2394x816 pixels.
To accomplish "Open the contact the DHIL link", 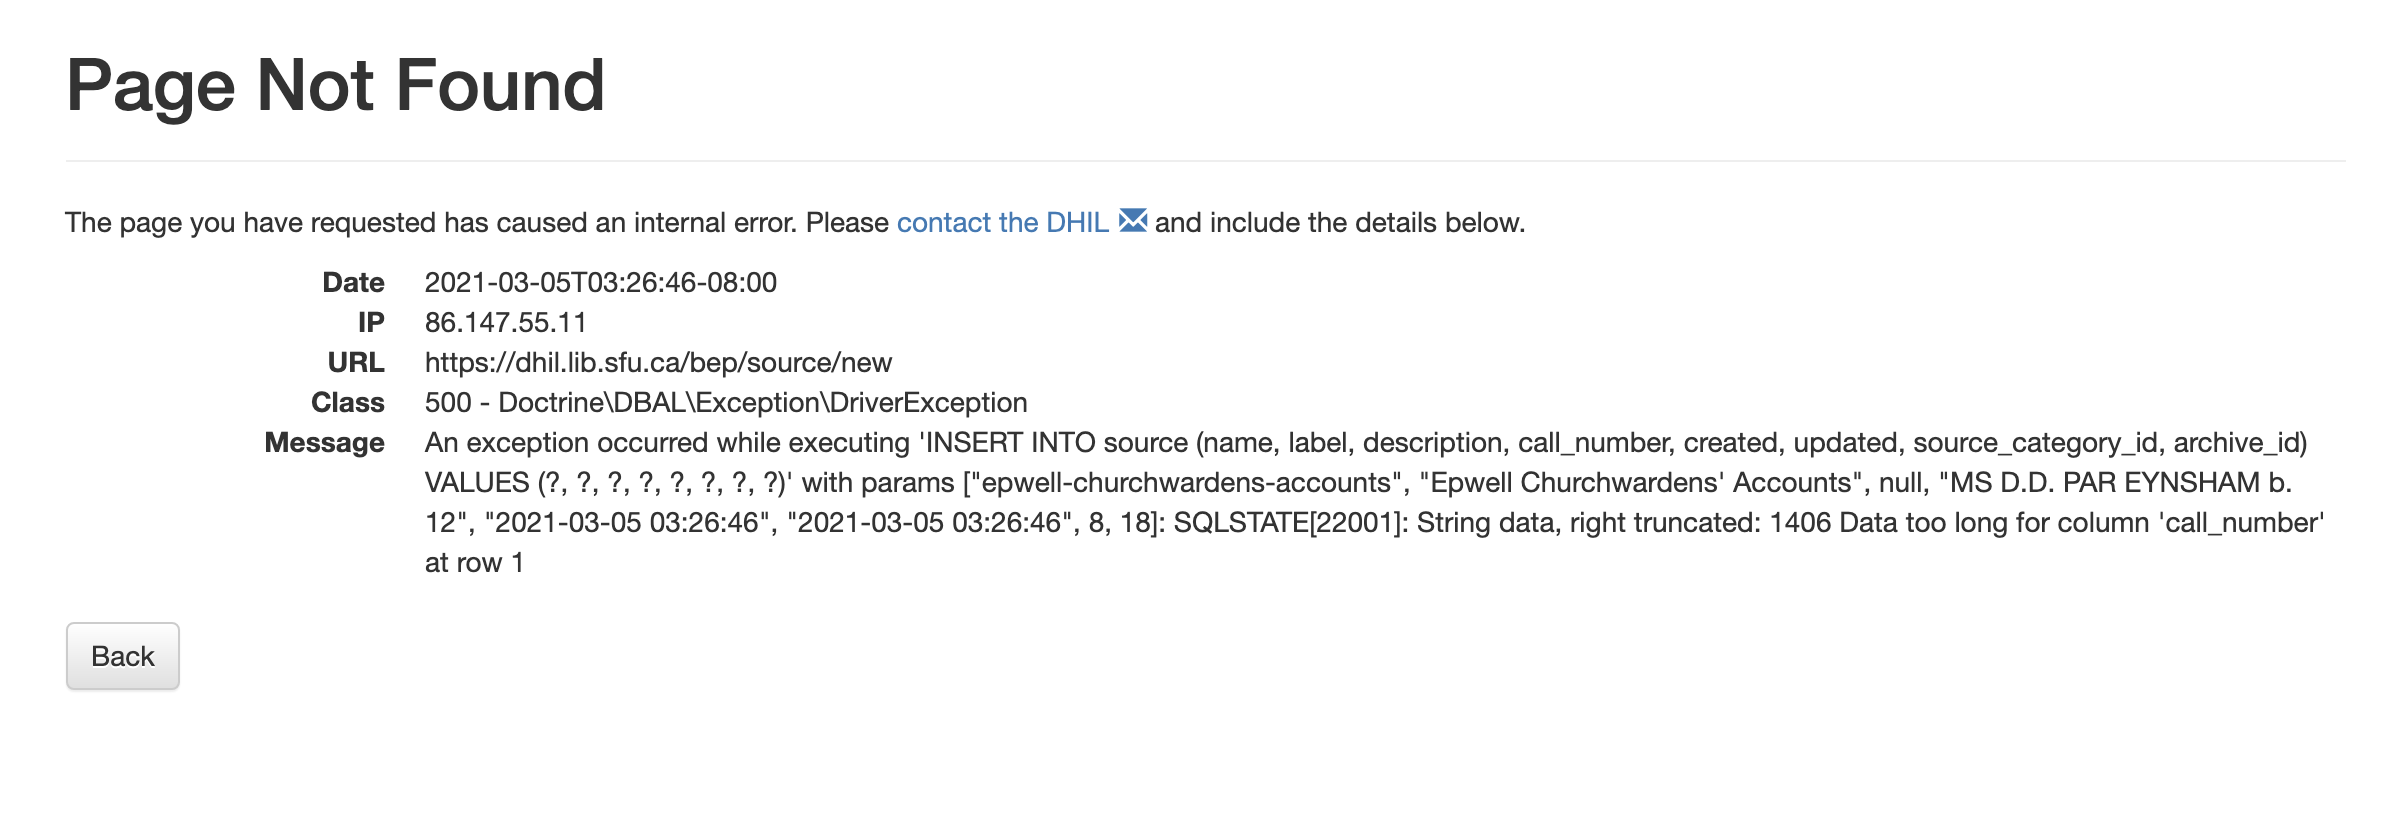I will pyautogui.click(x=1002, y=222).
